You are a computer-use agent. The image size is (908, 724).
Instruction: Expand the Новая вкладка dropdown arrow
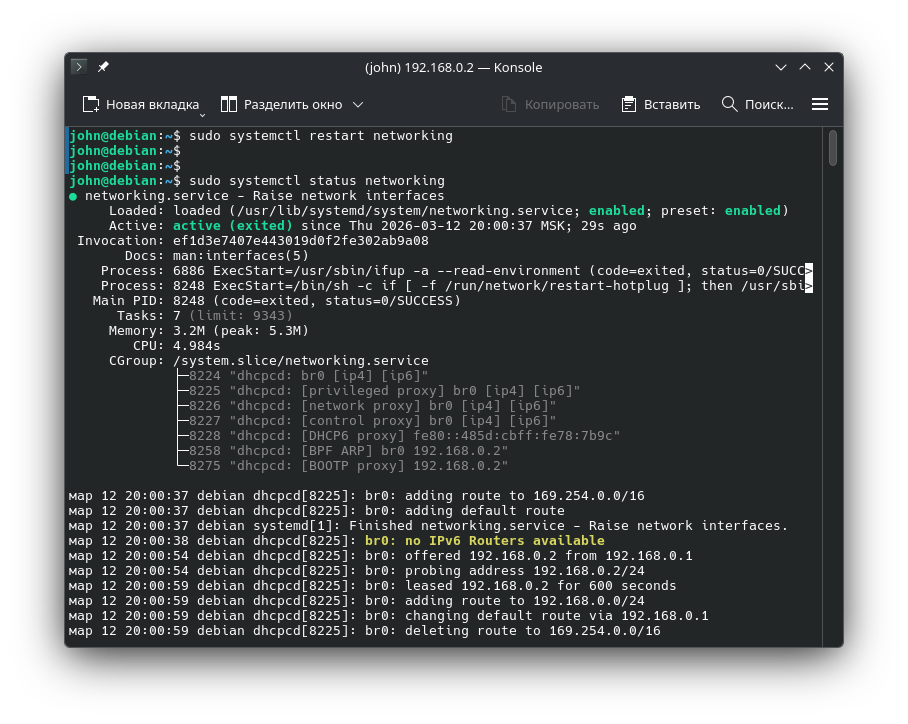tap(203, 116)
